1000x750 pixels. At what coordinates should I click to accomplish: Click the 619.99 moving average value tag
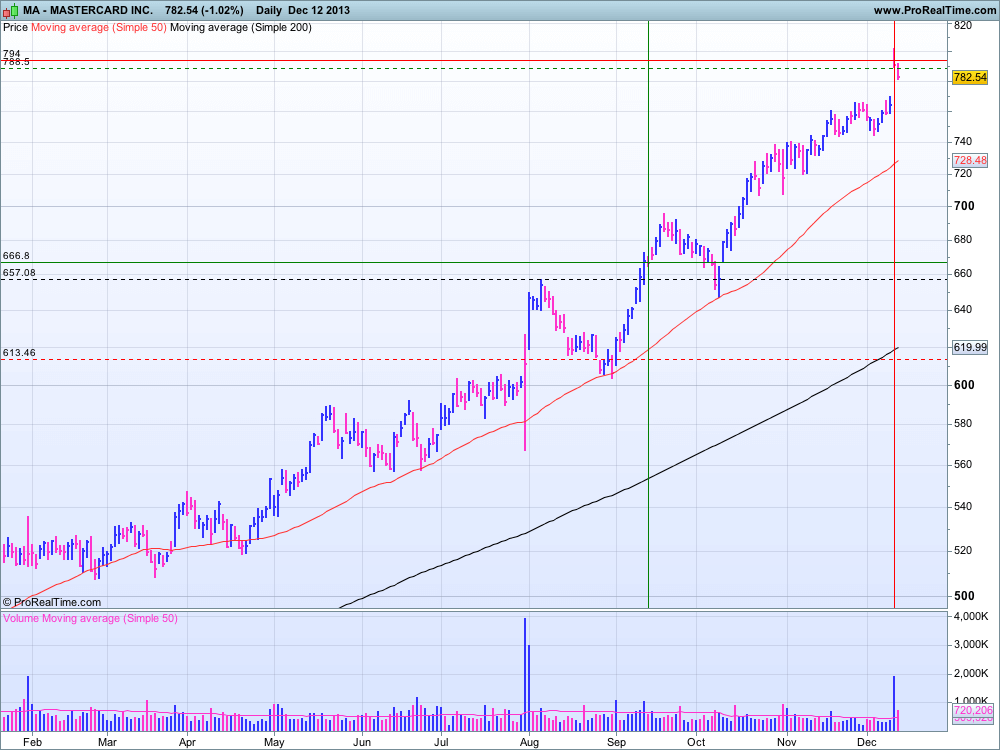pos(970,347)
